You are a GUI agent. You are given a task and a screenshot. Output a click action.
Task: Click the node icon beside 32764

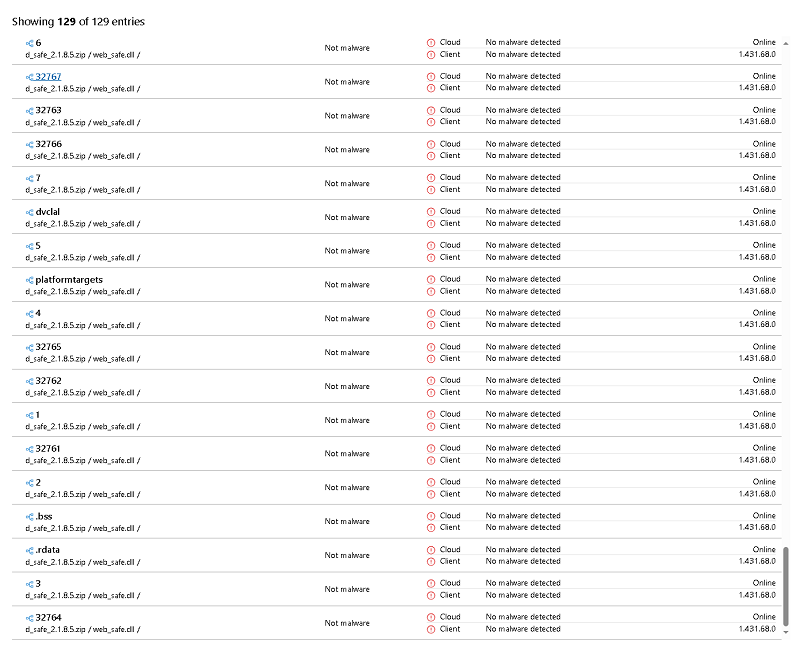click(30, 618)
